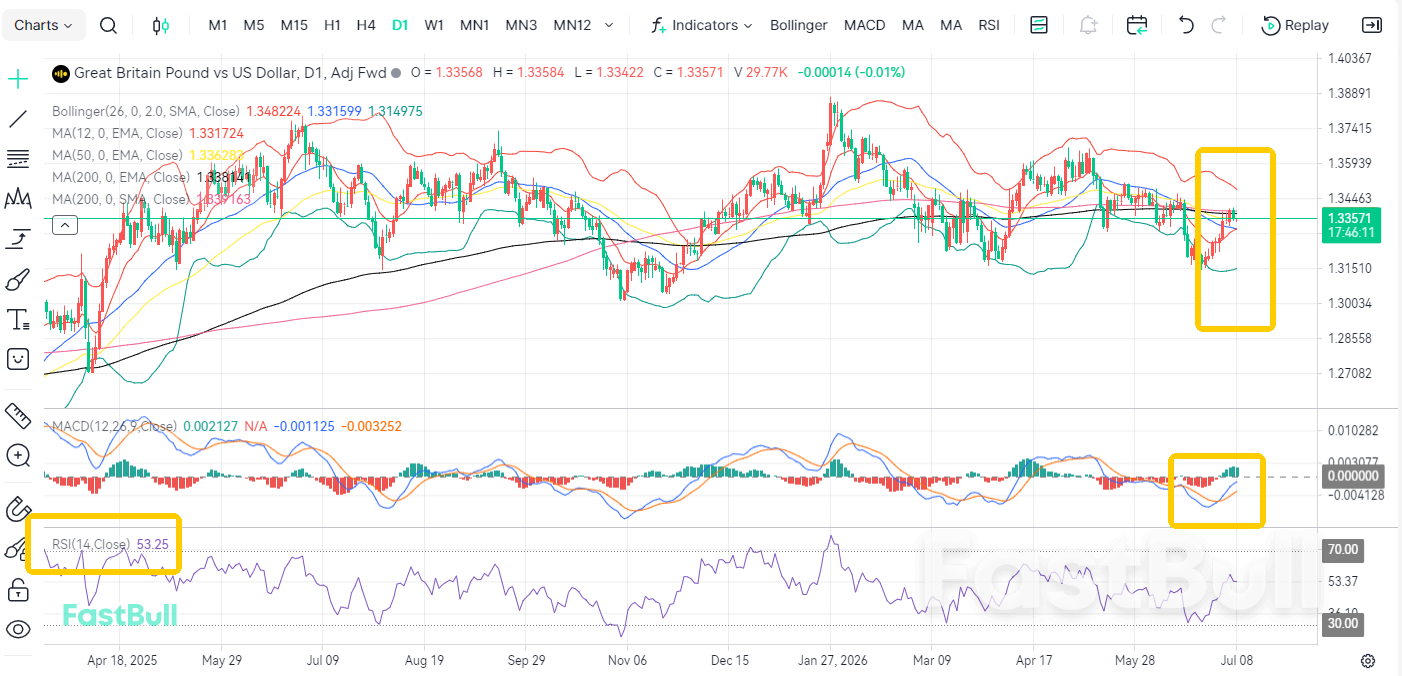This screenshot has height=676, width=1402.
Task: Add the MACD indicator shortcut
Action: (x=865, y=25)
